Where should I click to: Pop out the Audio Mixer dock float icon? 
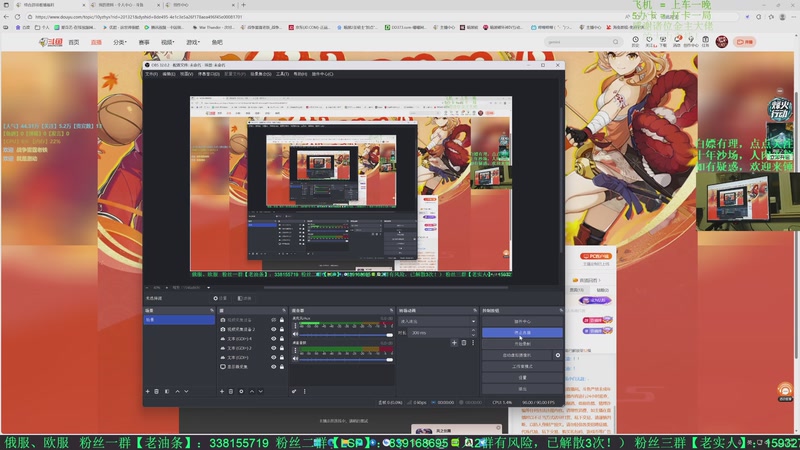pos(391,310)
